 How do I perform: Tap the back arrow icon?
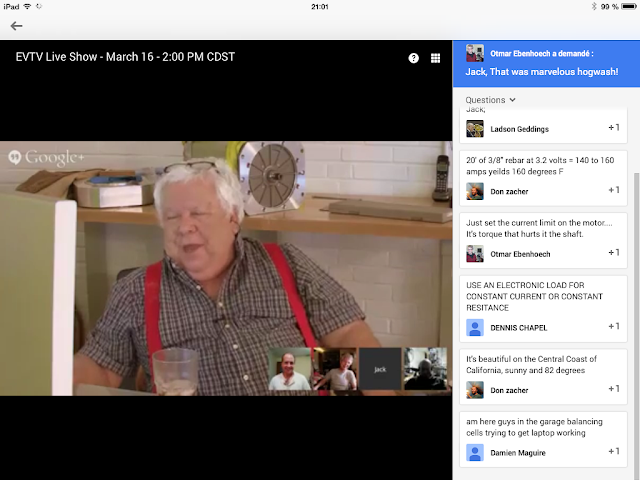click(x=16, y=26)
